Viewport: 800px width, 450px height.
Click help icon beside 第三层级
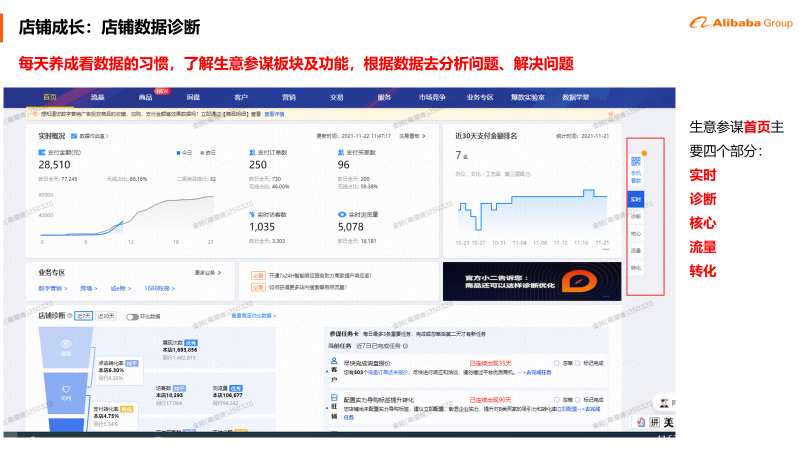click(x=529, y=174)
